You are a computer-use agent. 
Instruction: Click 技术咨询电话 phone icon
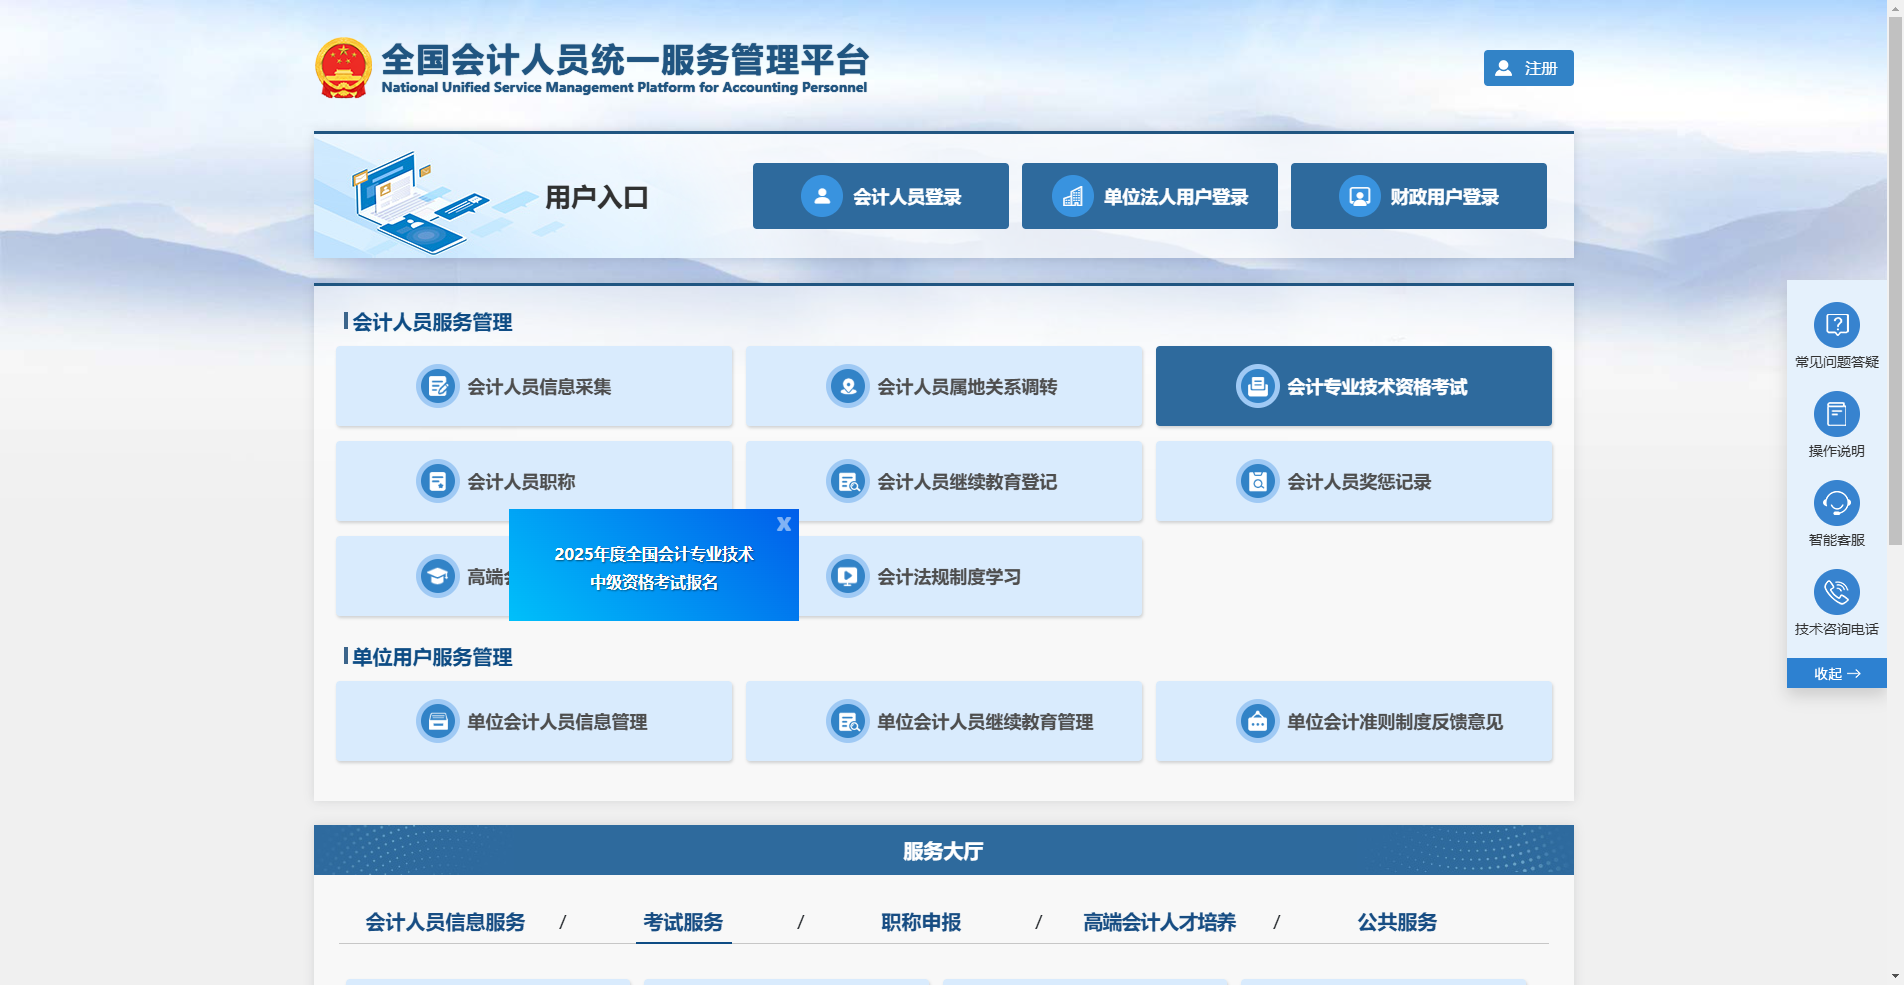(1836, 591)
